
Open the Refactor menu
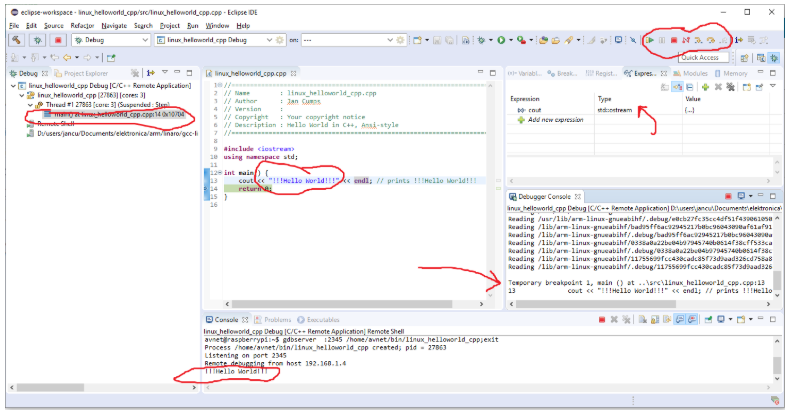point(82,24)
